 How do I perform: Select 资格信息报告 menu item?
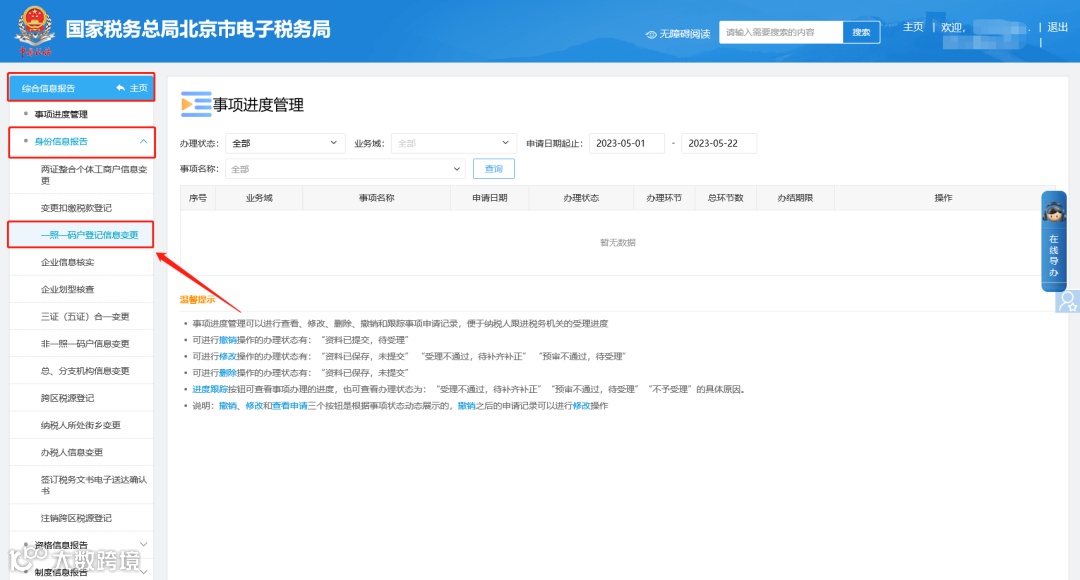pyautogui.click(x=61, y=545)
